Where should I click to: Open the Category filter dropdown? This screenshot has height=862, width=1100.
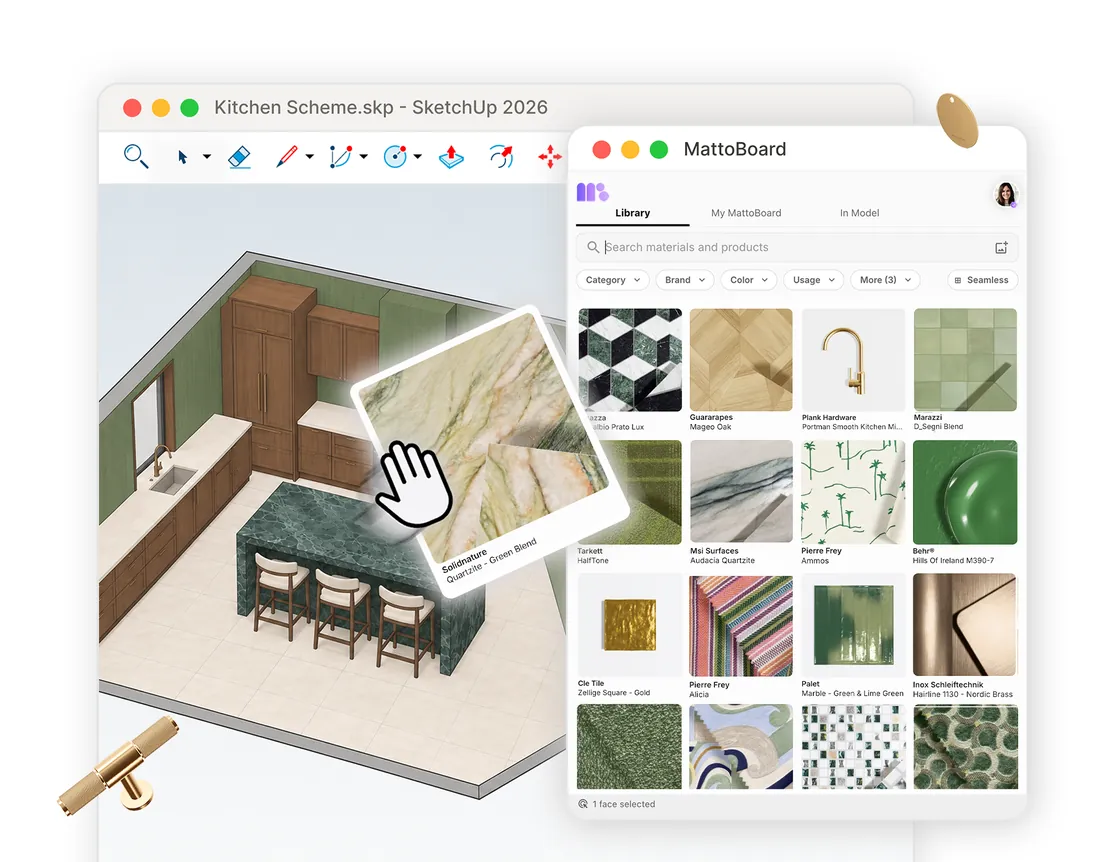pos(613,280)
